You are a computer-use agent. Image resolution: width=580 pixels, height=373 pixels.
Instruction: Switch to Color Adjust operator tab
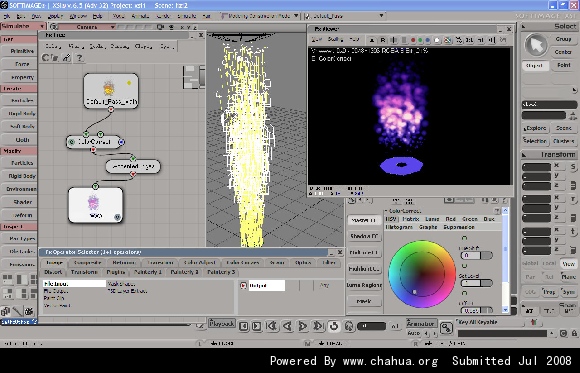(x=200, y=262)
